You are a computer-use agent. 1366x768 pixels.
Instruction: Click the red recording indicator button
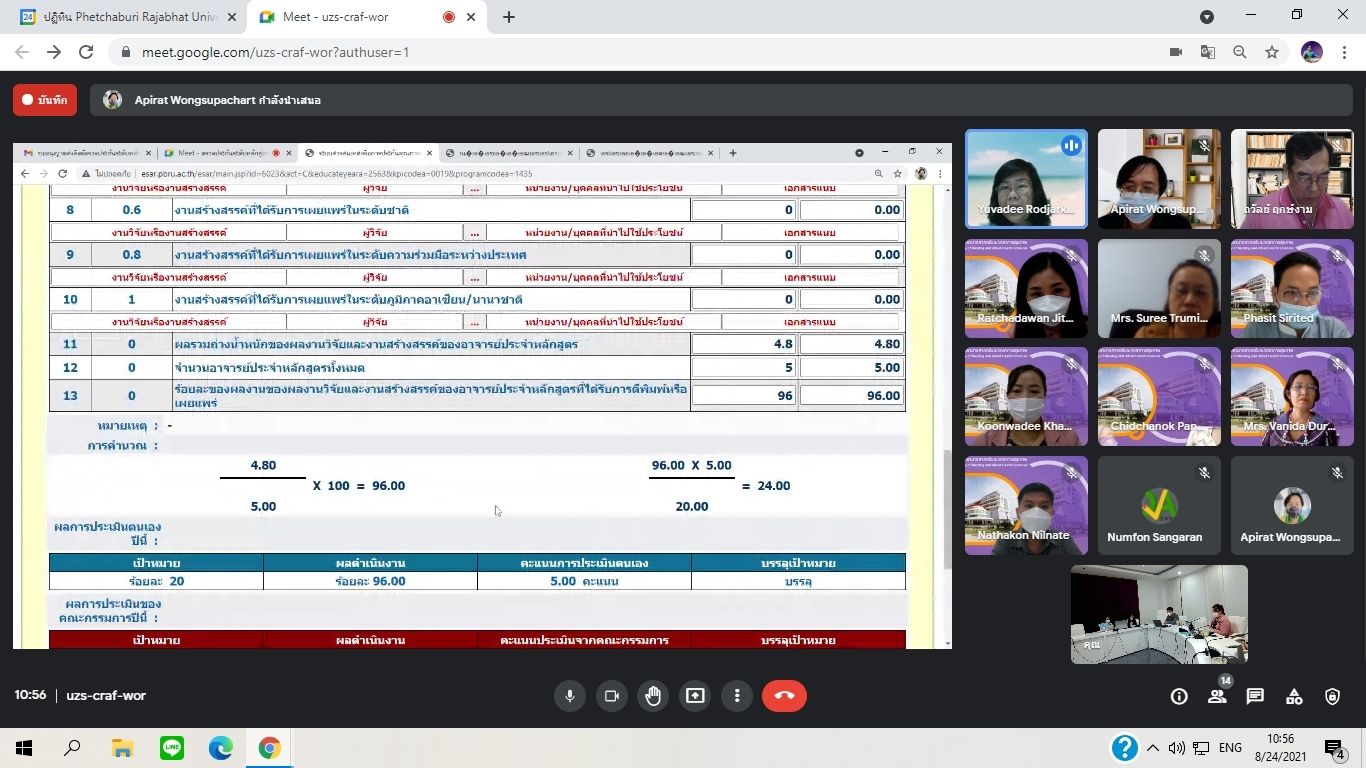[x=45, y=100]
